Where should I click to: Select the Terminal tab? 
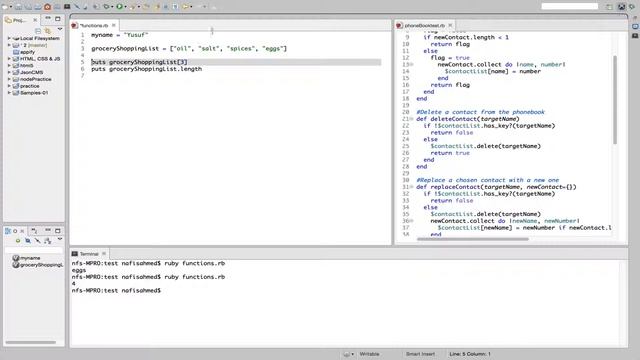(89, 254)
